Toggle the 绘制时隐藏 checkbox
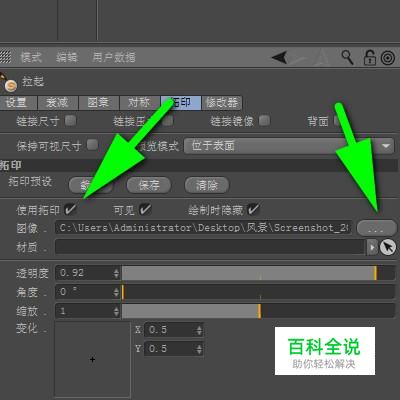Screen dimensions: 400x400 (253, 209)
